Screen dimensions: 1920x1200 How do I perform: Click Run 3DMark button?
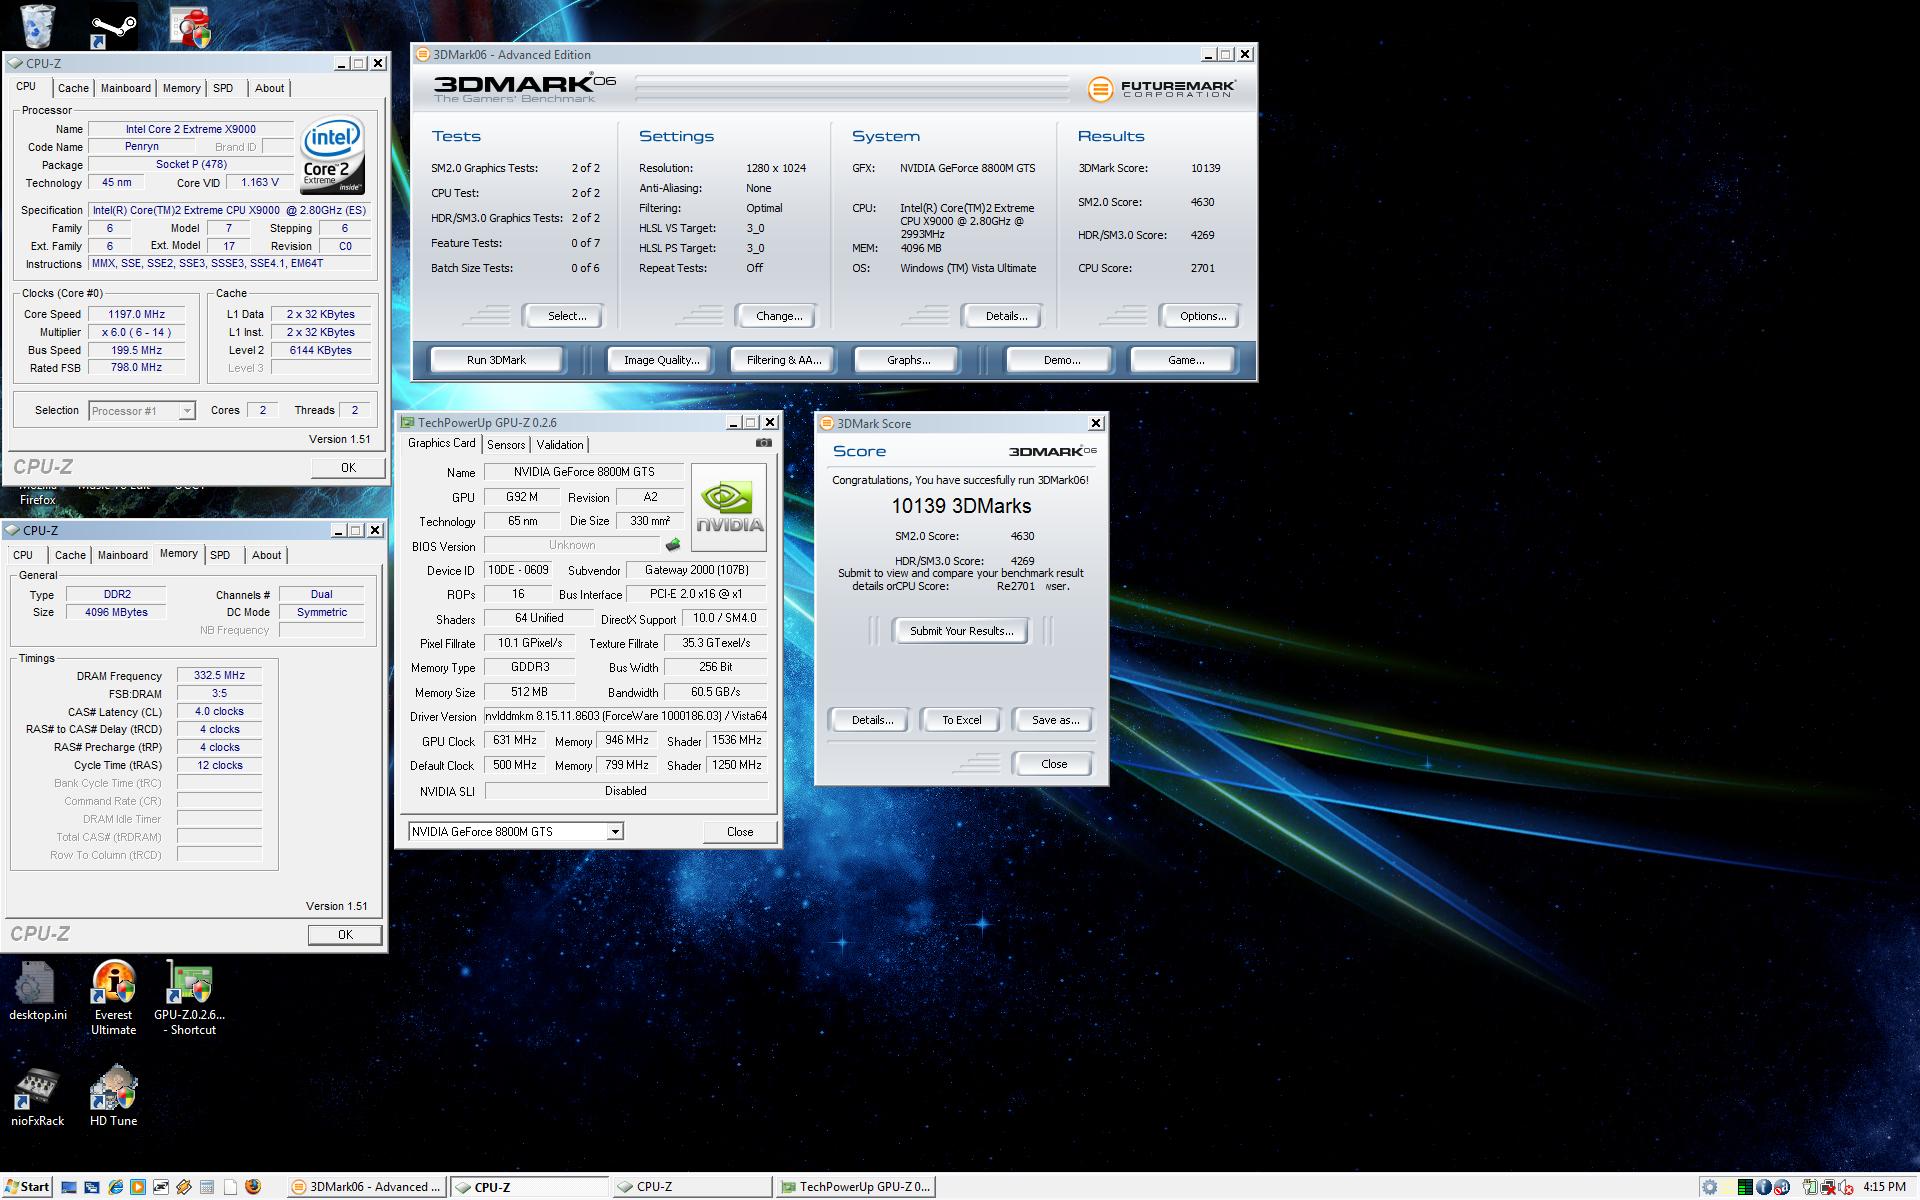[x=496, y=360]
